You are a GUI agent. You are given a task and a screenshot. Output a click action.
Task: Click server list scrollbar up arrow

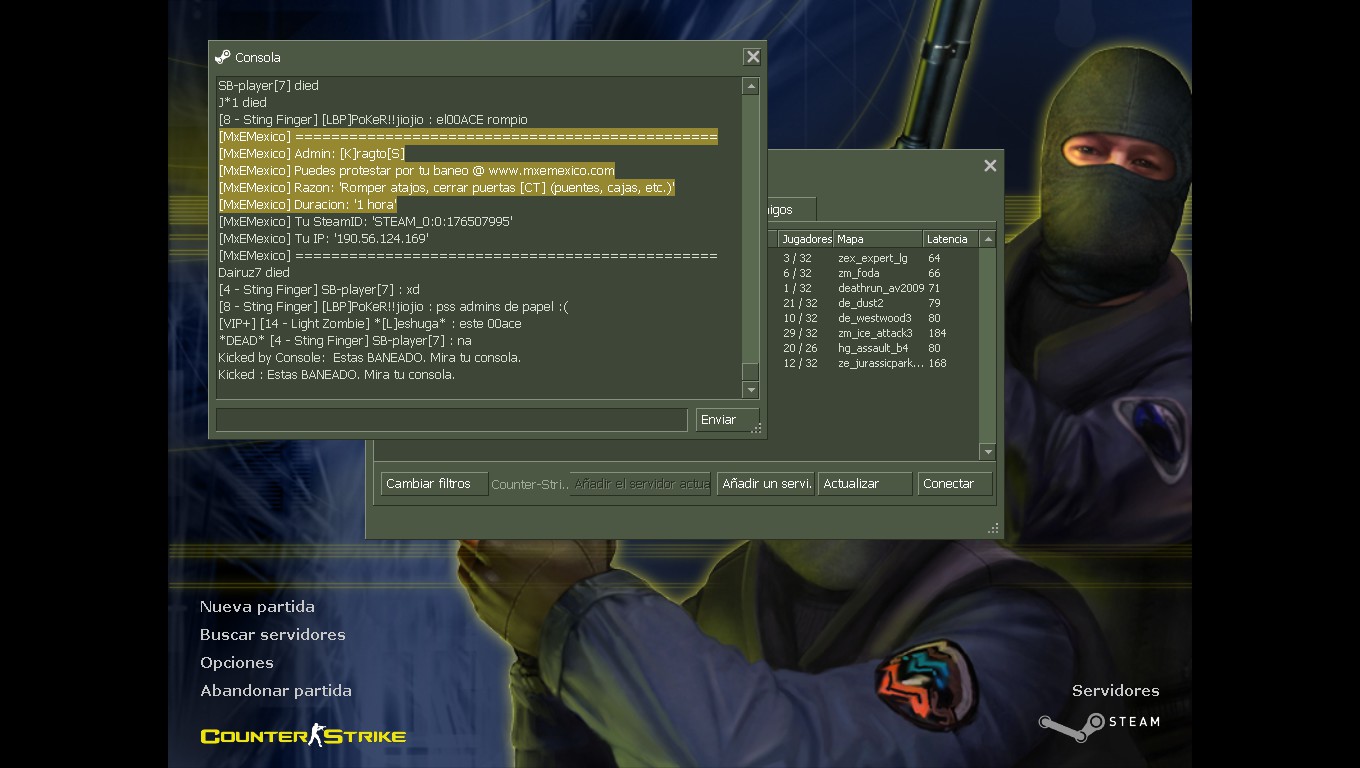click(988, 239)
